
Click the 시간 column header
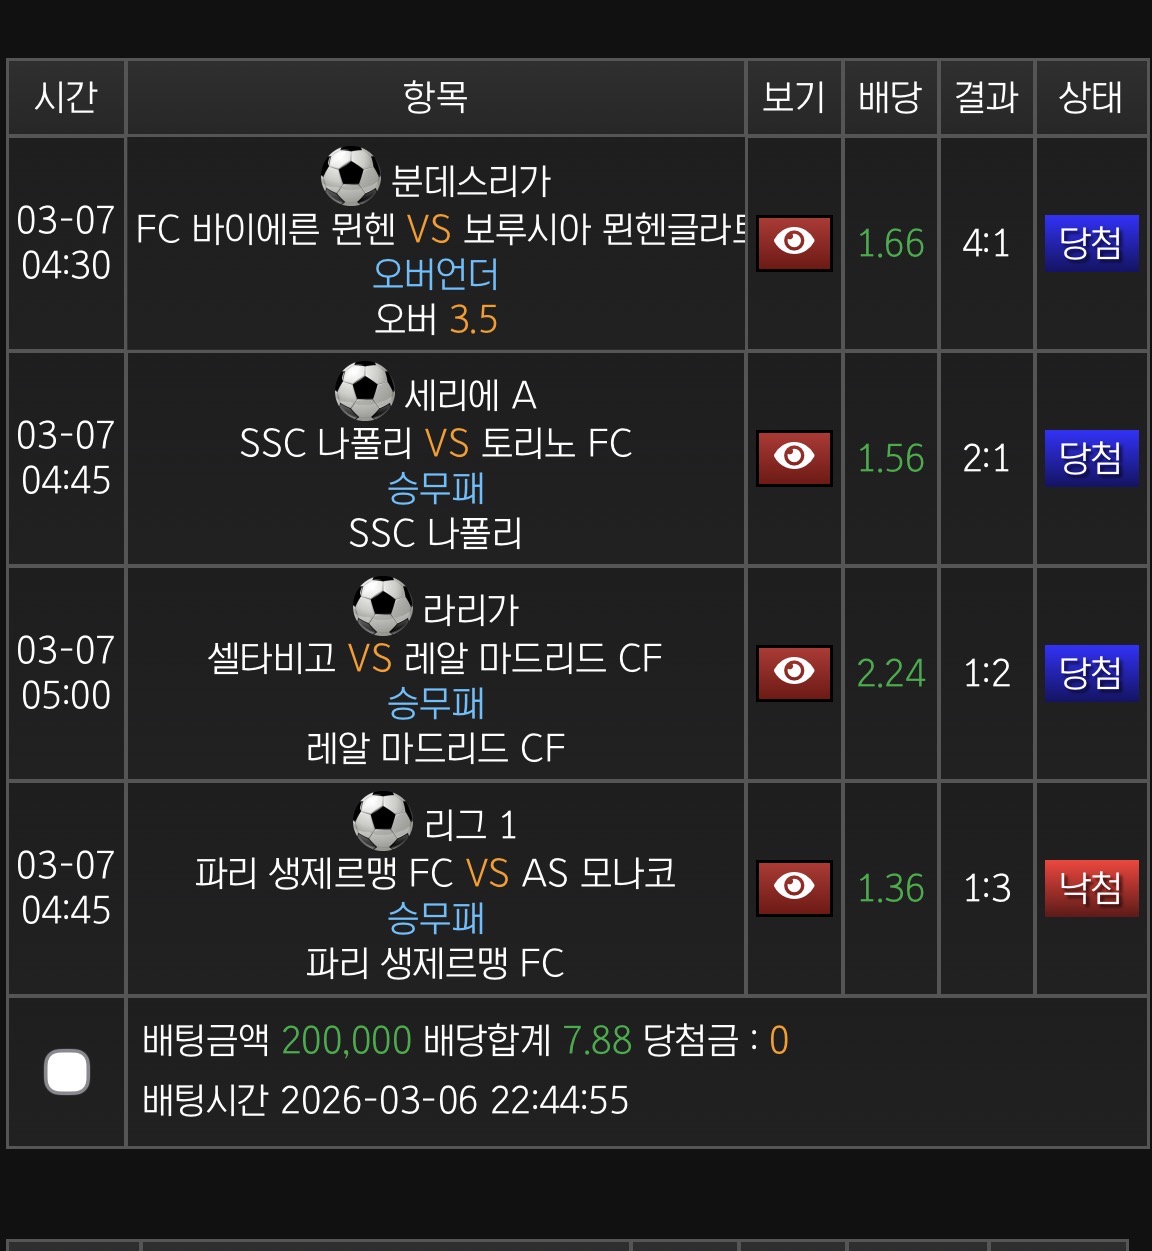pos(65,97)
